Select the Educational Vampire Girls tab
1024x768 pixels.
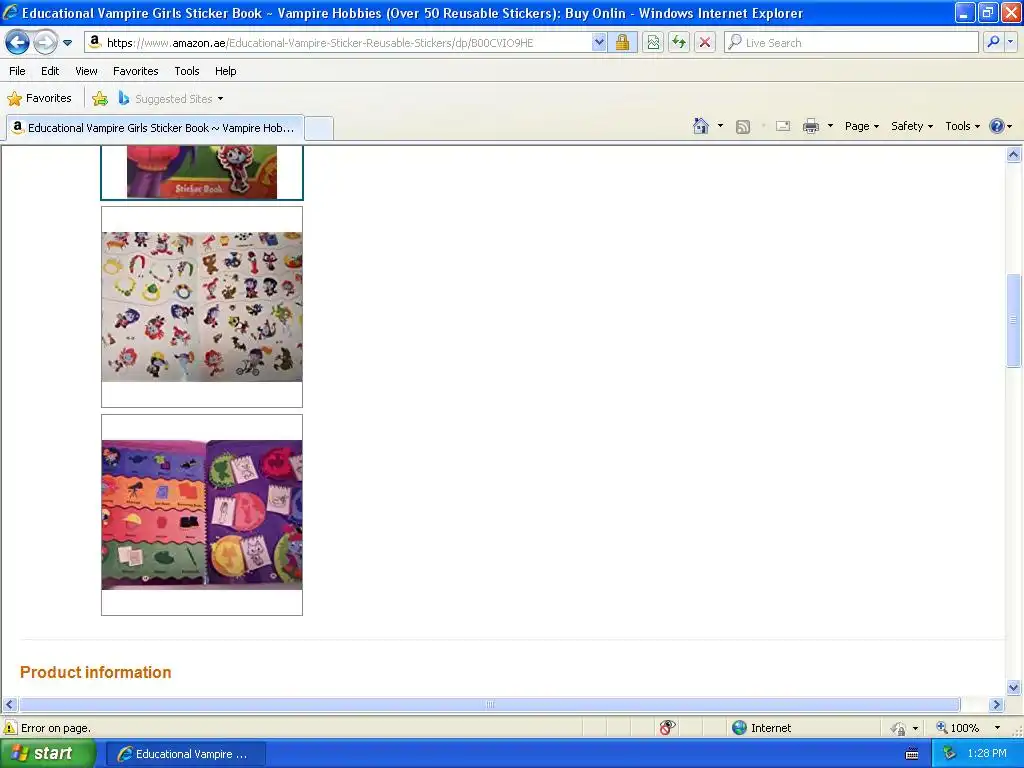click(x=155, y=128)
